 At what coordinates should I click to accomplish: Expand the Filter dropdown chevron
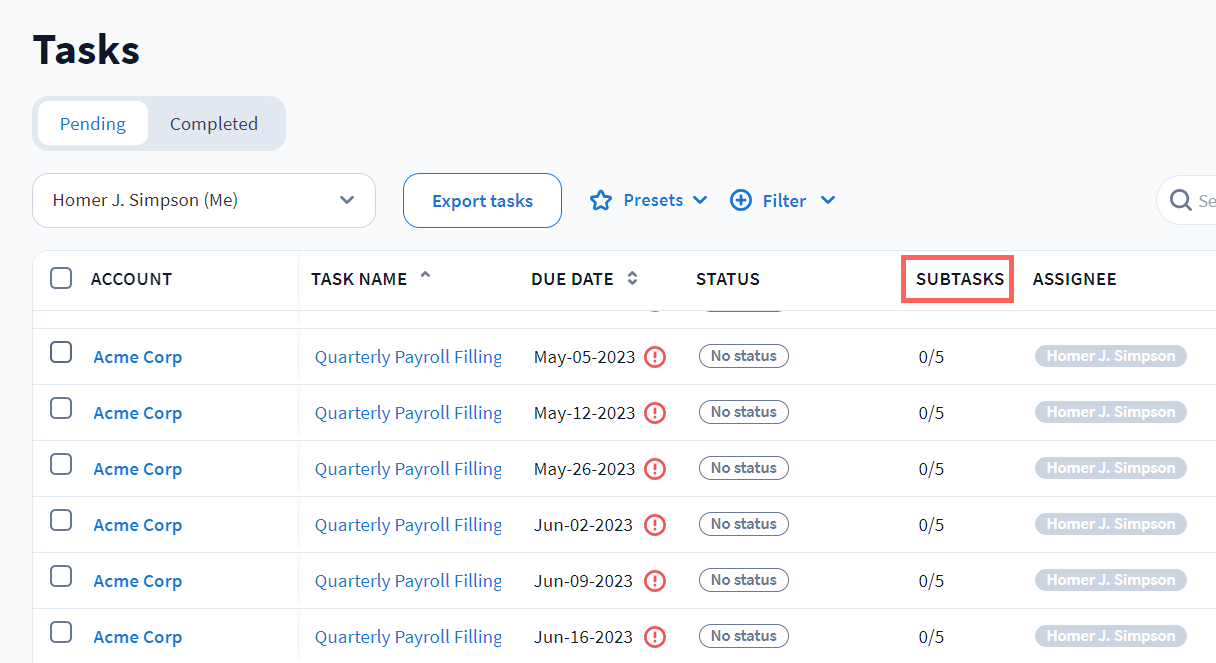[828, 201]
